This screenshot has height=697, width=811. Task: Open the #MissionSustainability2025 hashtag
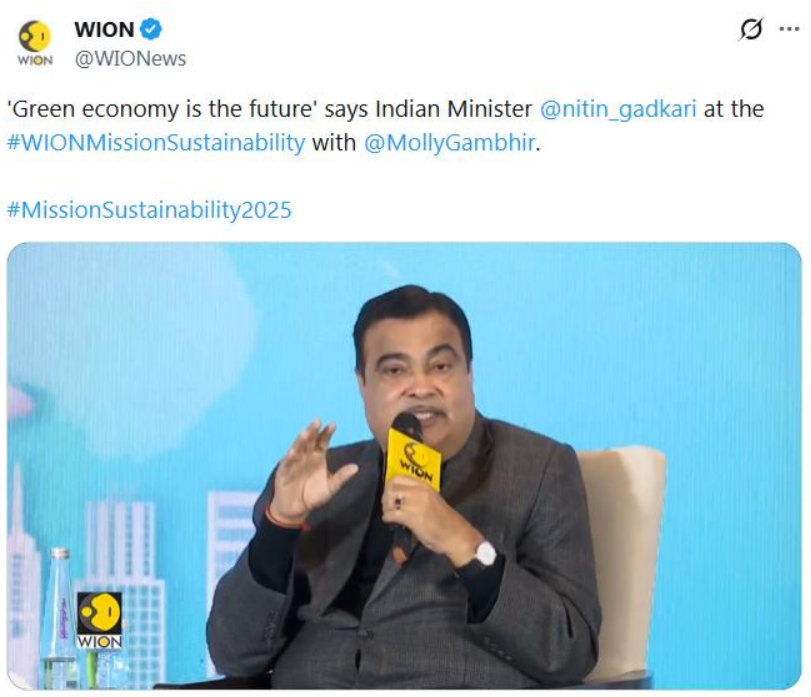coord(149,210)
